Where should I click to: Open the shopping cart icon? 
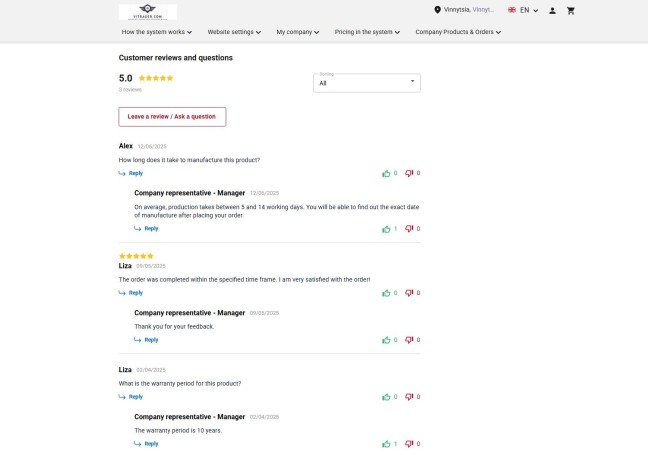pos(571,11)
